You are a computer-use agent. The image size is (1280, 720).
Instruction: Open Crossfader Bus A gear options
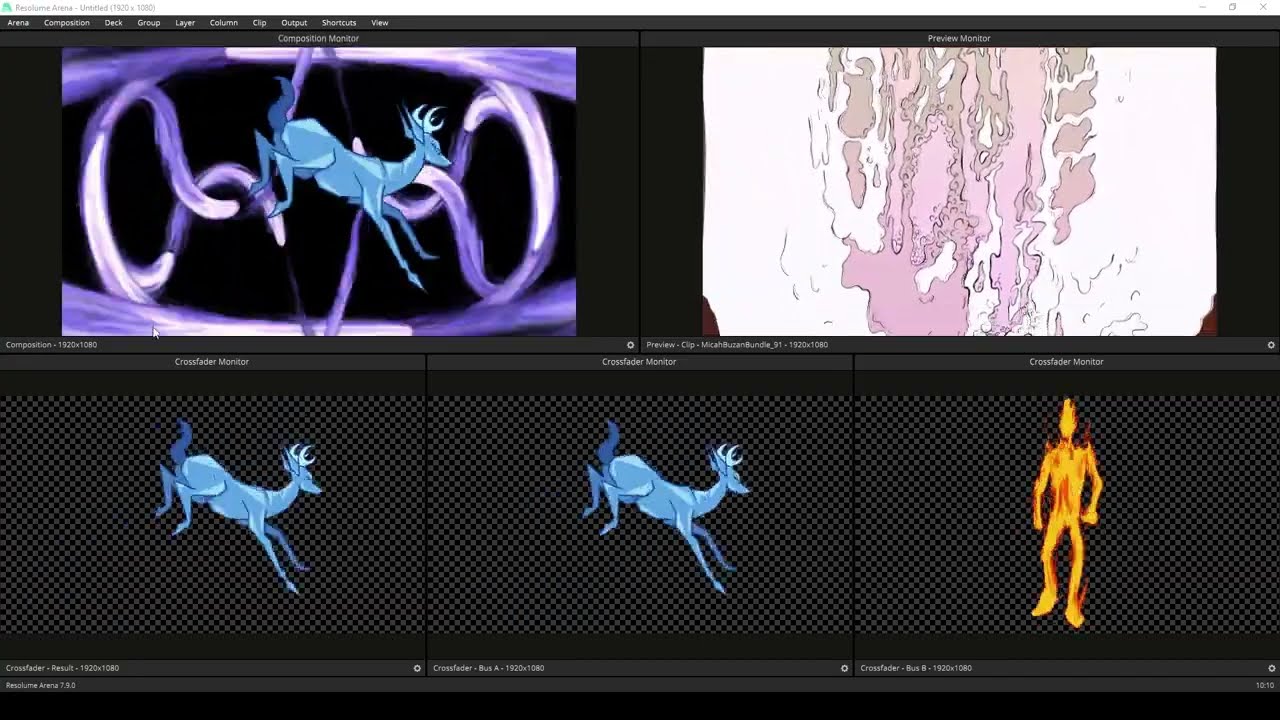[844, 668]
